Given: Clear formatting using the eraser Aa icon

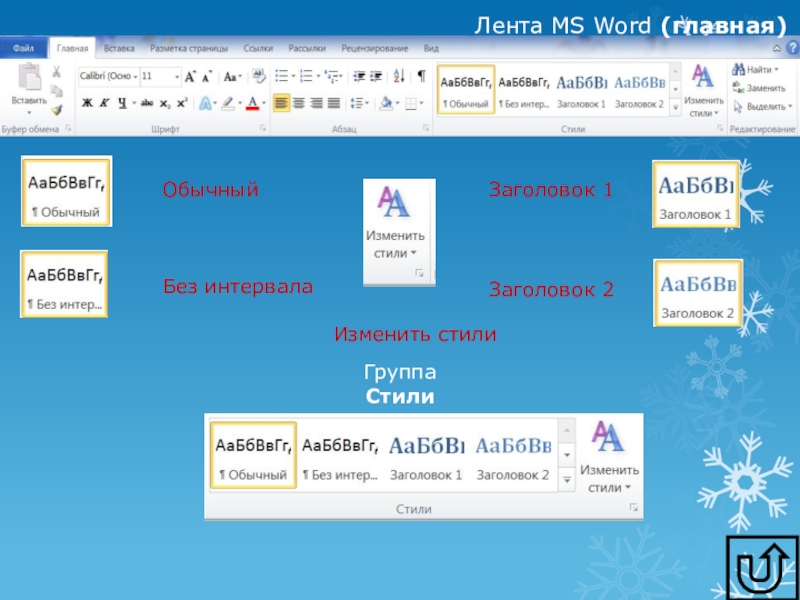Looking at the screenshot, I should click(x=259, y=76).
